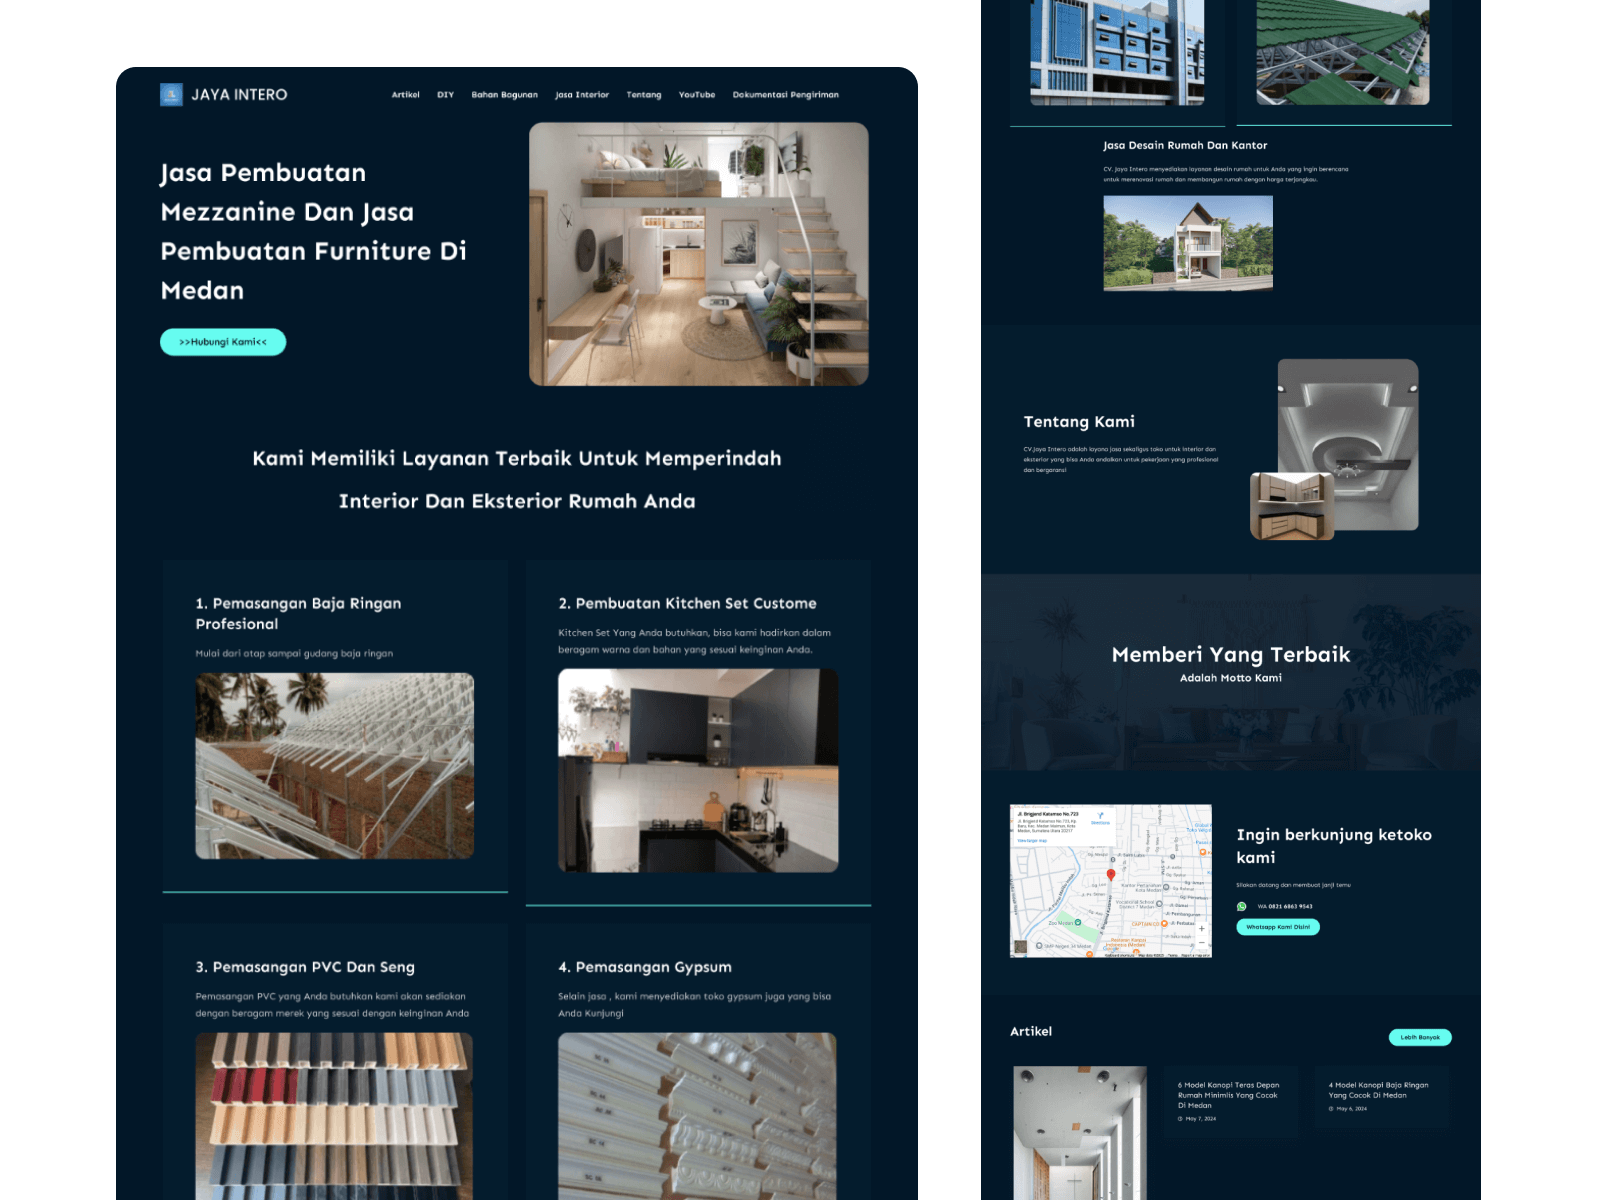
Task: Open the 4 Model Kanopi Baja Ringan article
Action: (x=1378, y=1090)
